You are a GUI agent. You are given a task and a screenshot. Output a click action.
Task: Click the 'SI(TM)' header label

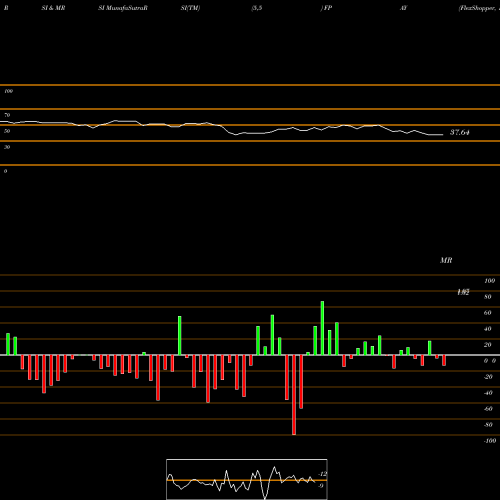tap(190, 8)
